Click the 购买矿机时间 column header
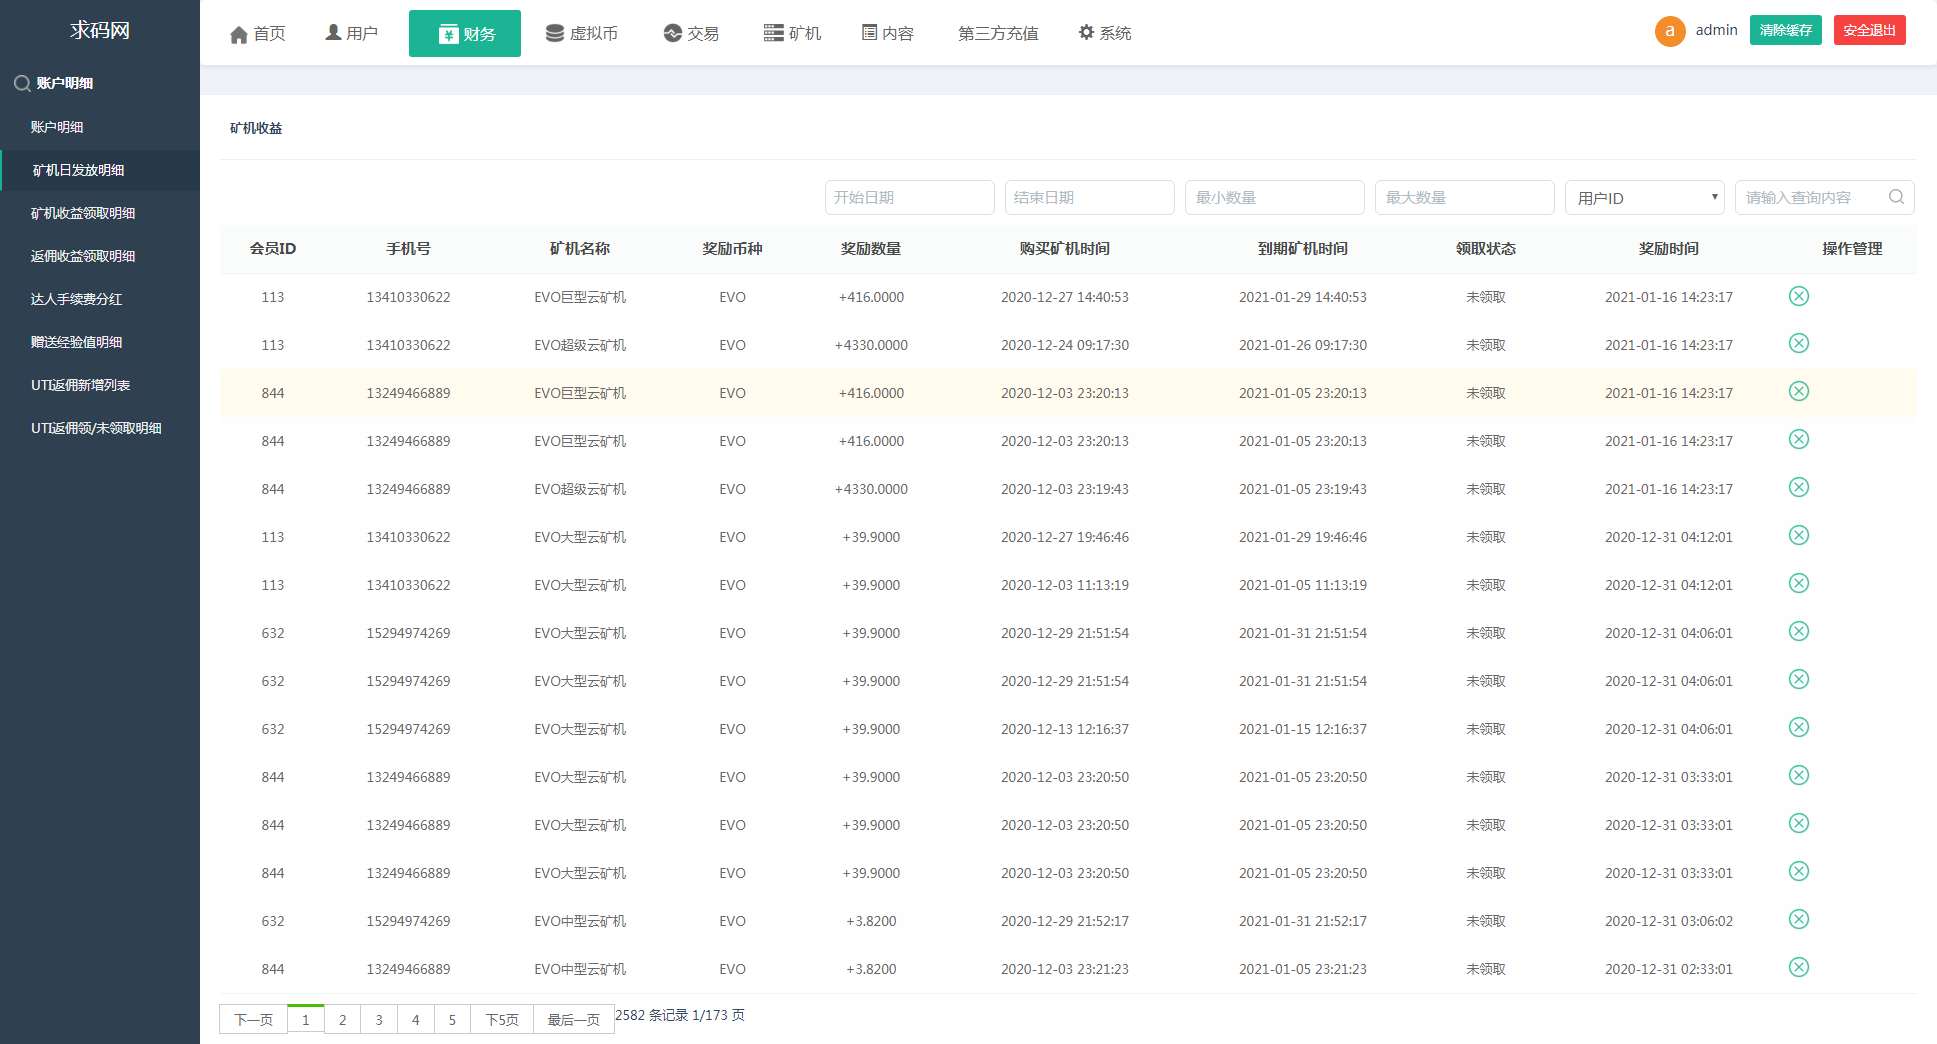This screenshot has width=1937, height=1044. click(x=1065, y=249)
